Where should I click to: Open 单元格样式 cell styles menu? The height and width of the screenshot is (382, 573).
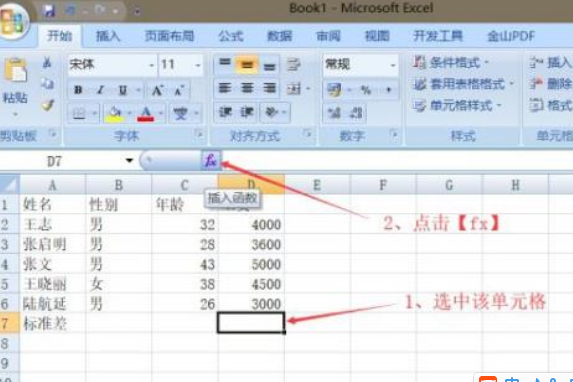(457, 106)
